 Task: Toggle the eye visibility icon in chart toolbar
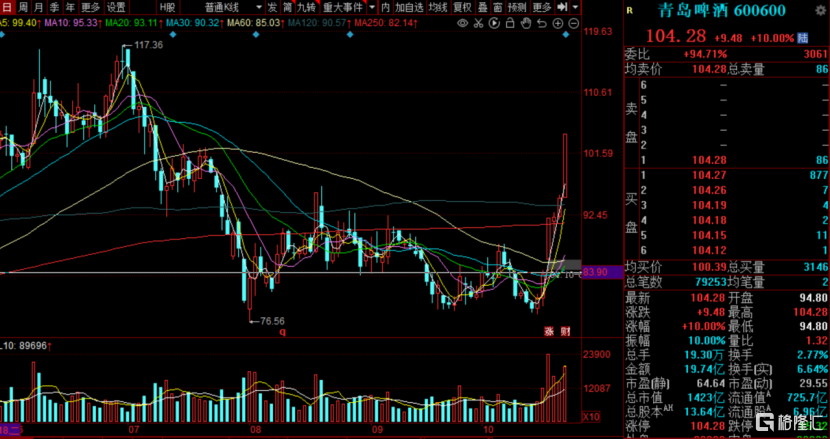tap(462, 23)
